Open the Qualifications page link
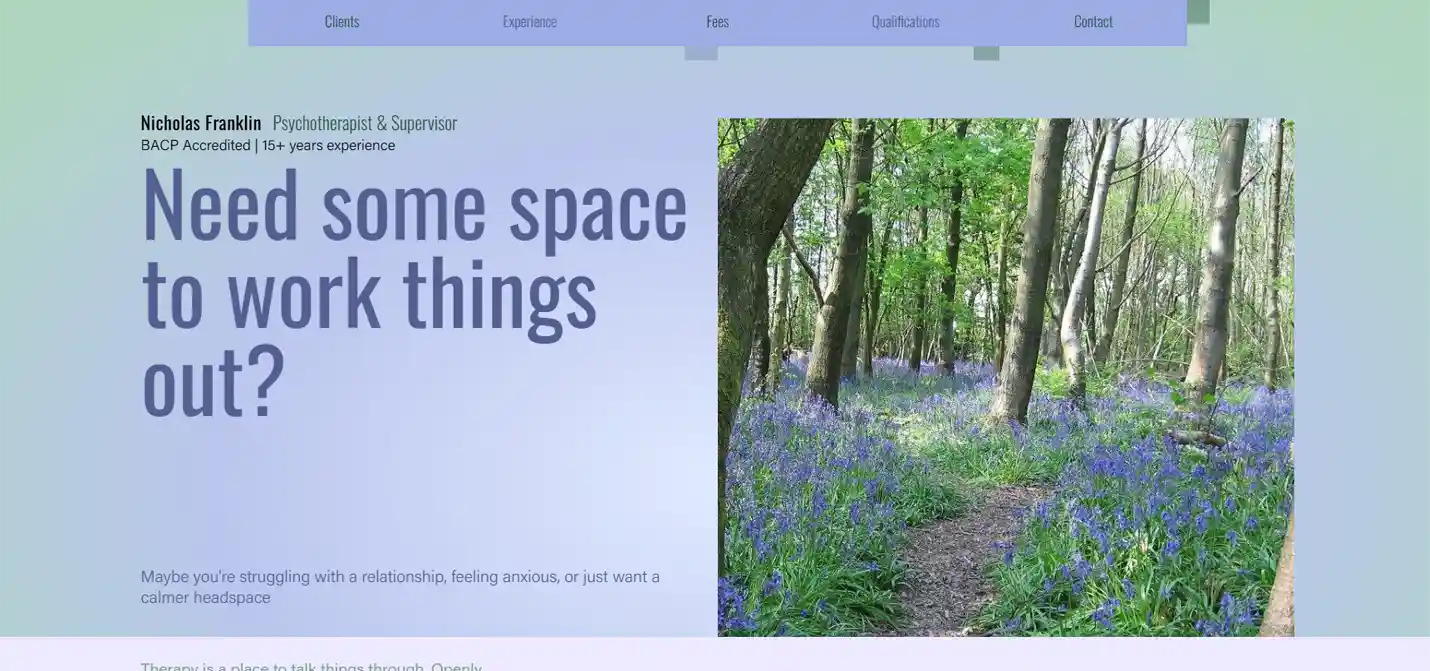This screenshot has width=1430, height=671. (x=905, y=21)
